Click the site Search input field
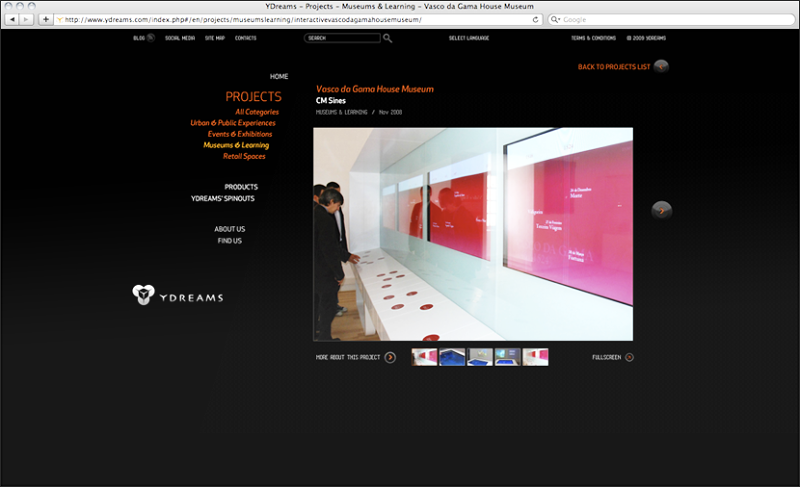The width and height of the screenshot is (800, 487). pos(343,38)
